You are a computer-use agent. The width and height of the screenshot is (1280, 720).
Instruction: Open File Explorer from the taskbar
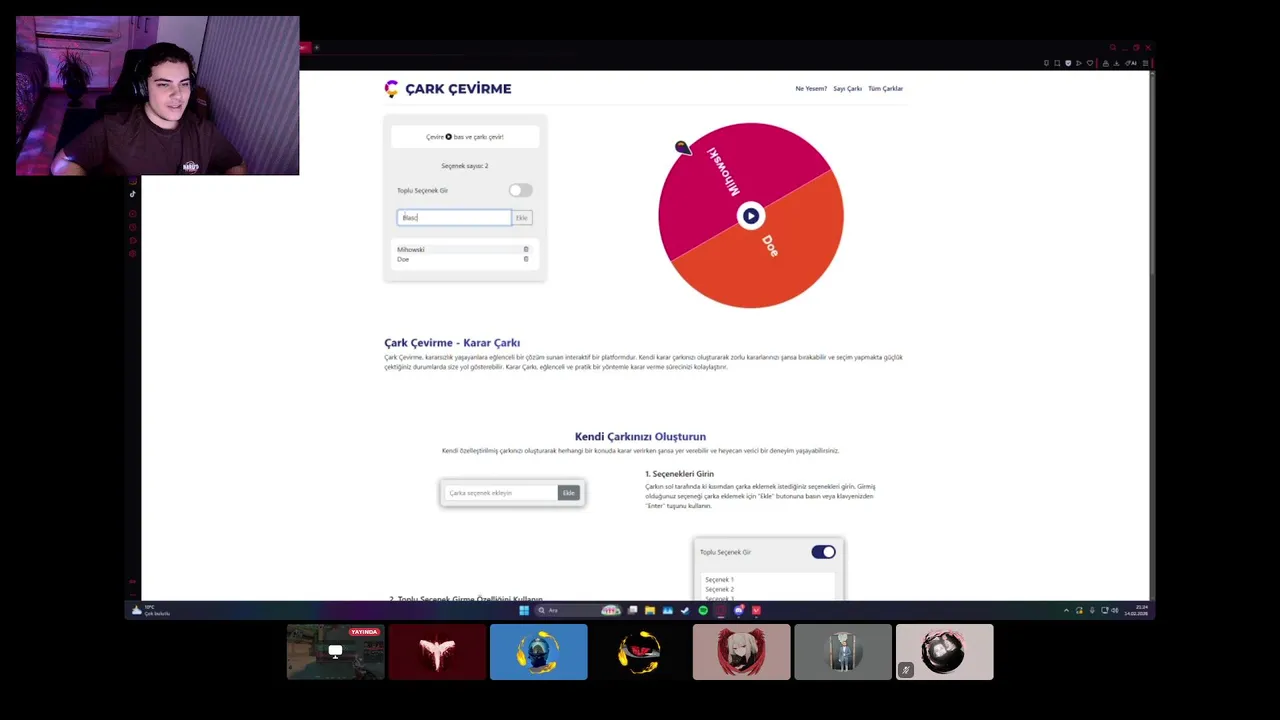tap(650, 610)
